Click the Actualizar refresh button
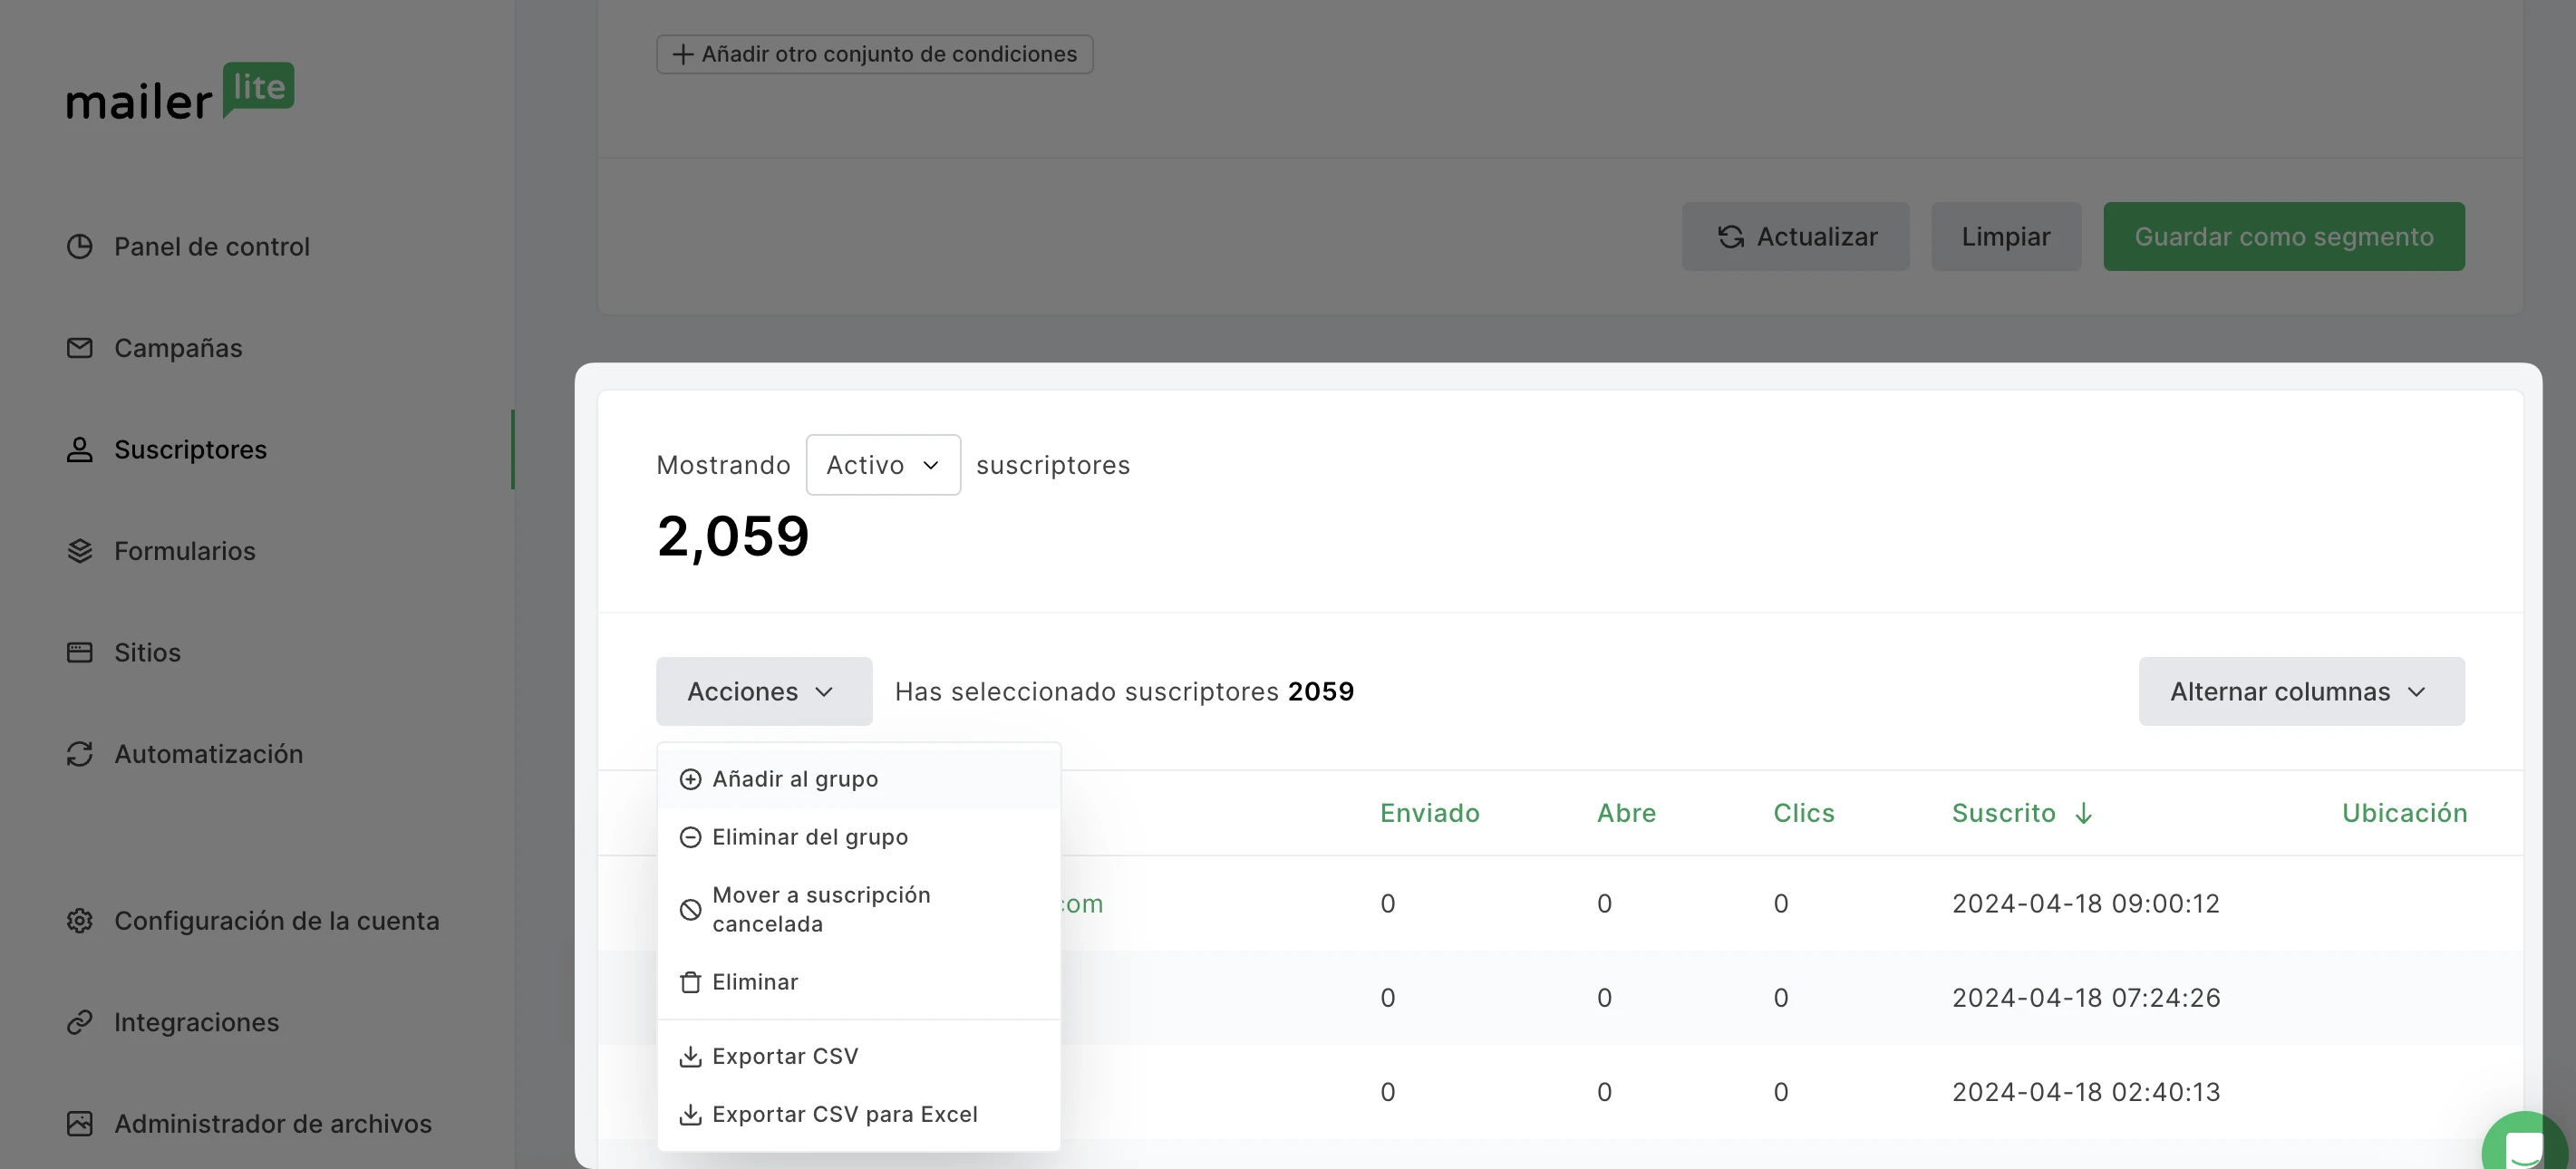2576x1169 pixels. [x=1795, y=237]
